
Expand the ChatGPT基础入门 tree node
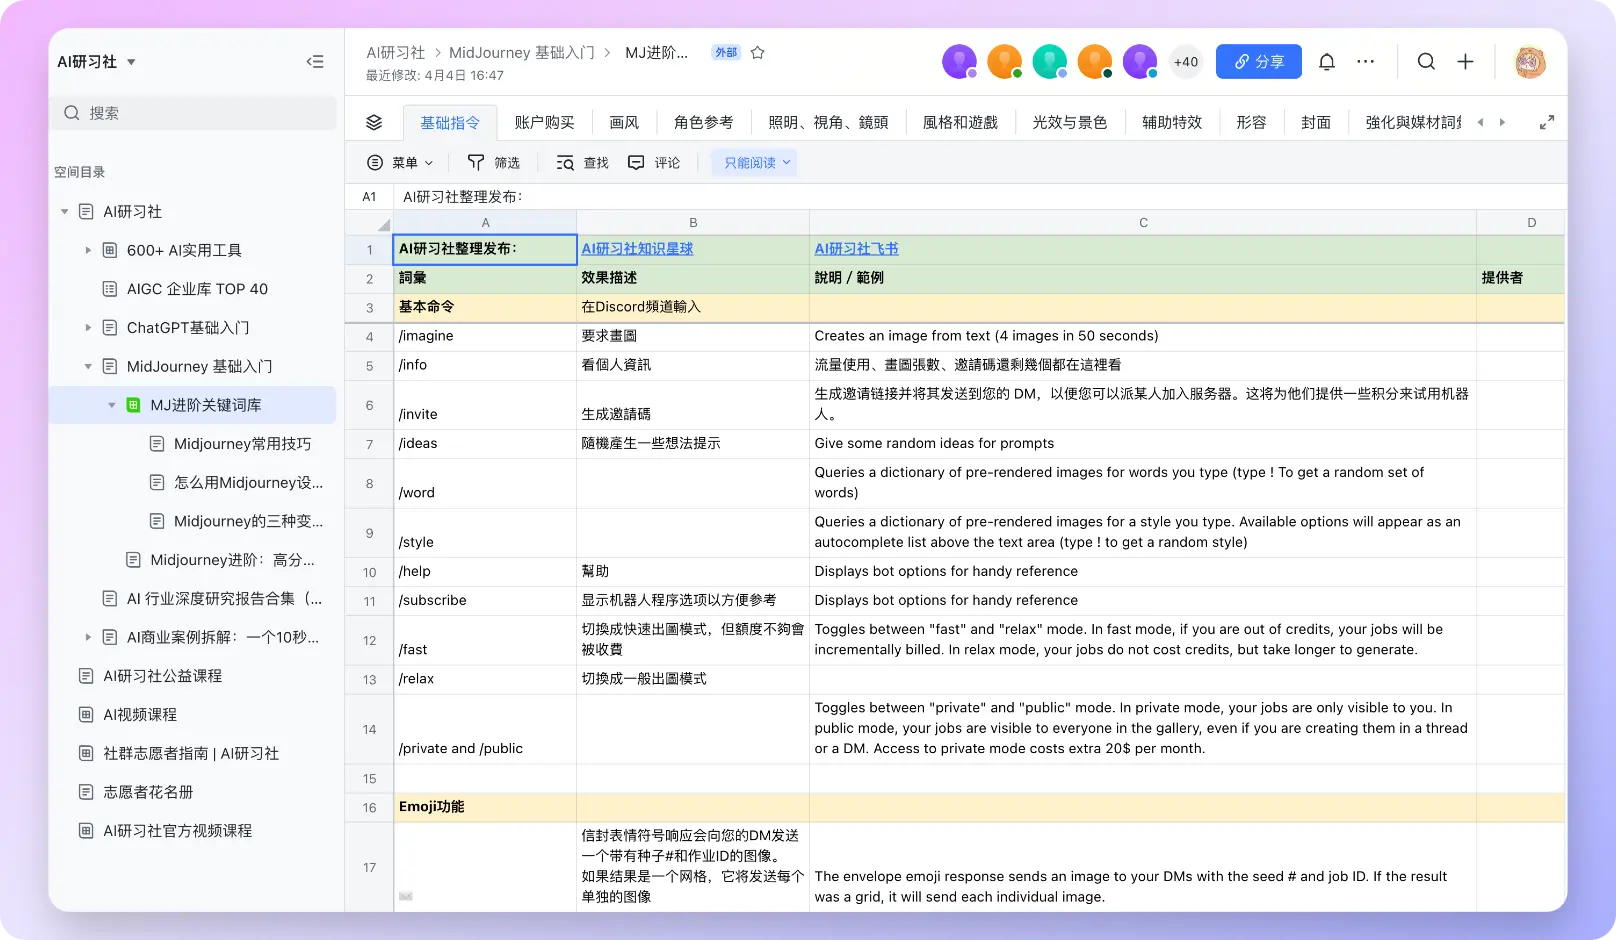tap(88, 328)
